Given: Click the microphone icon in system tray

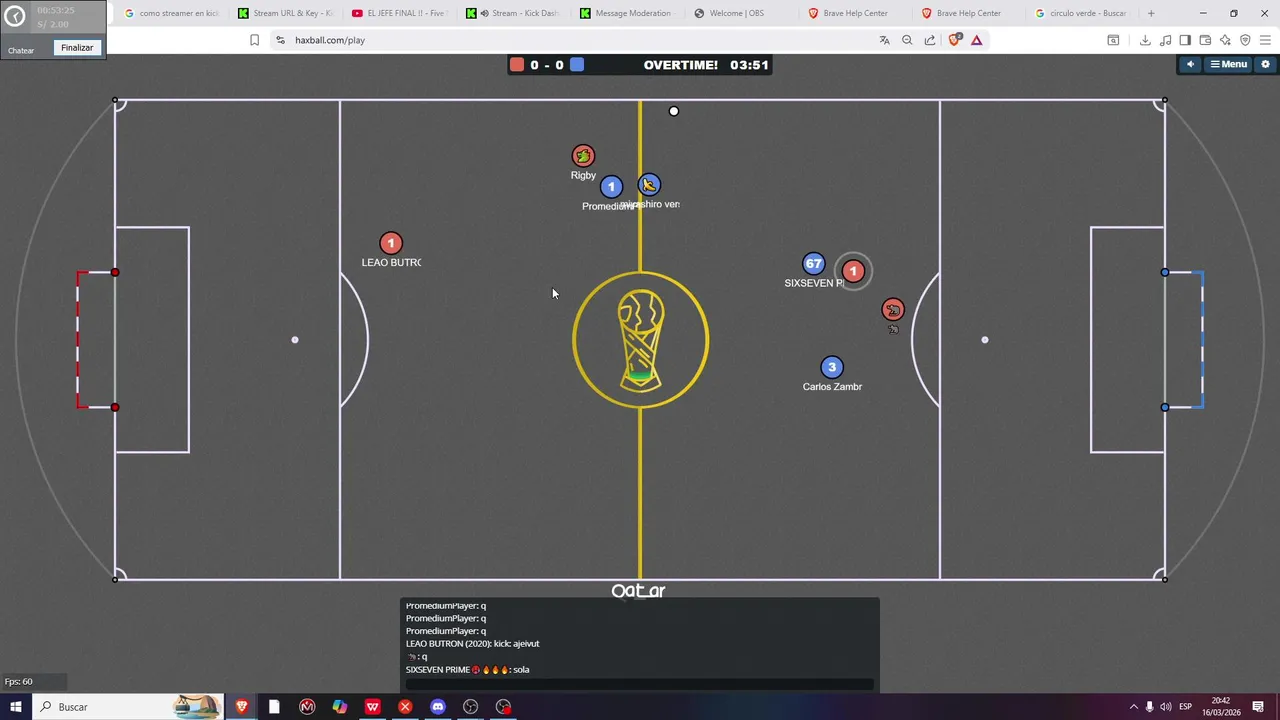Looking at the screenshot, I should (x=1149, y=707).
